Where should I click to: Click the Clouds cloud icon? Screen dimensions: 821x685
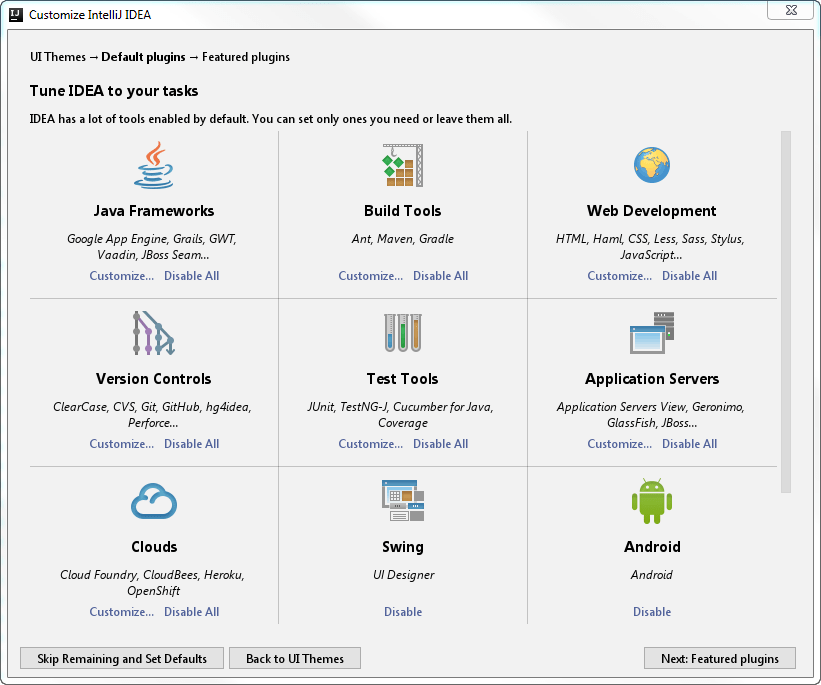(x=153, y=501)
